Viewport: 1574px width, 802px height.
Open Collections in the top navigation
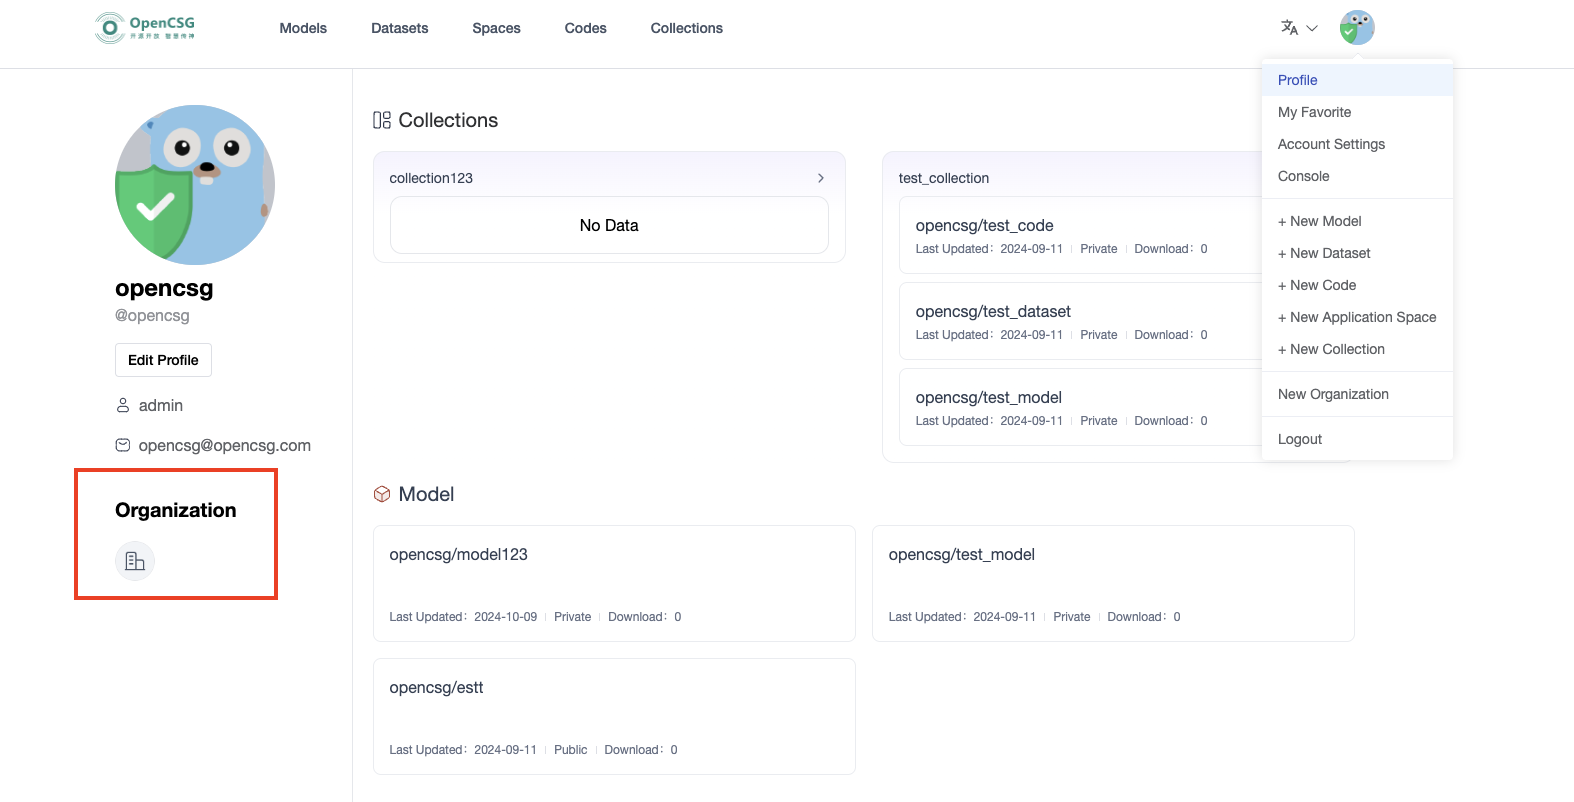[686, 28]
